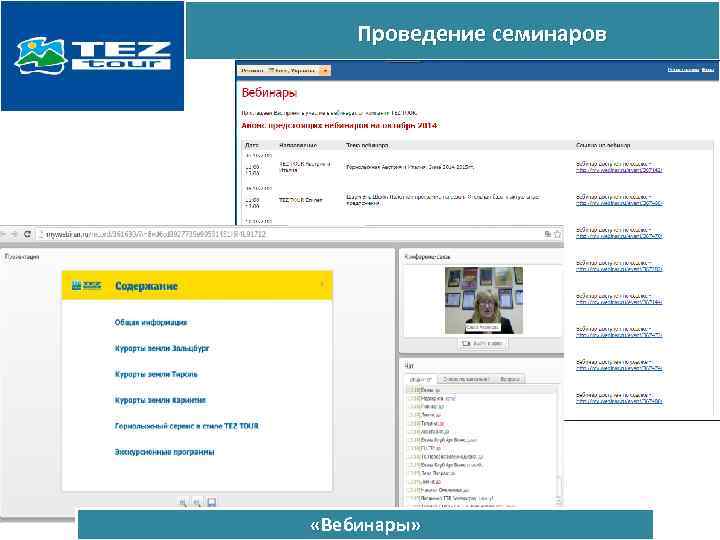The height and width of the screenshot is (540, 720).
Task: Click the browser back arrow
Action: 4,234
